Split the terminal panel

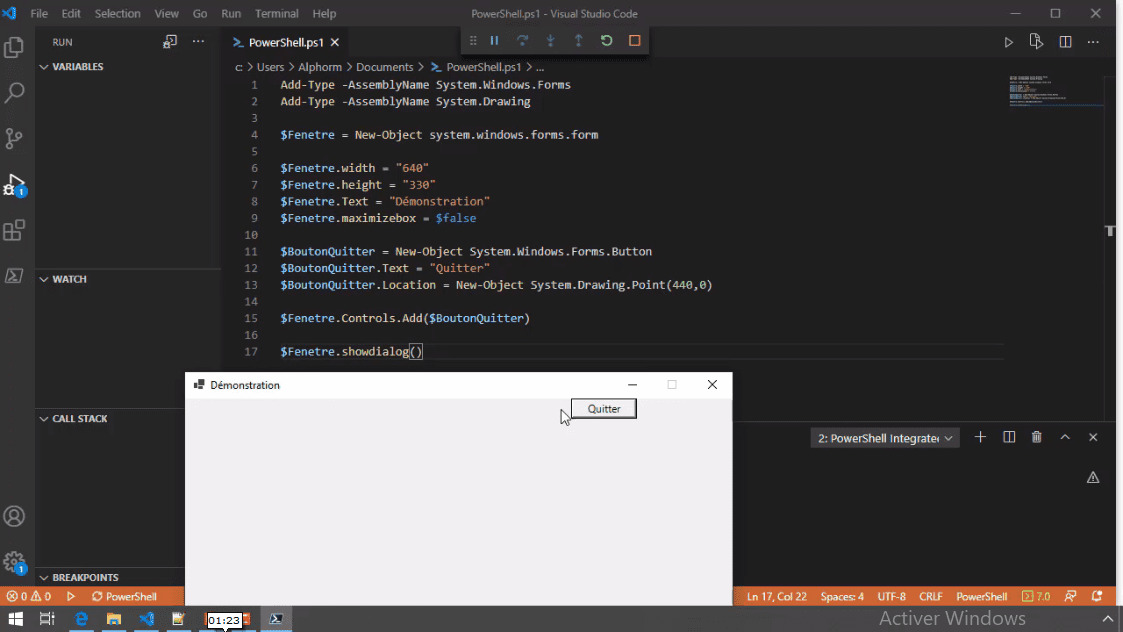coord(1009,437)
